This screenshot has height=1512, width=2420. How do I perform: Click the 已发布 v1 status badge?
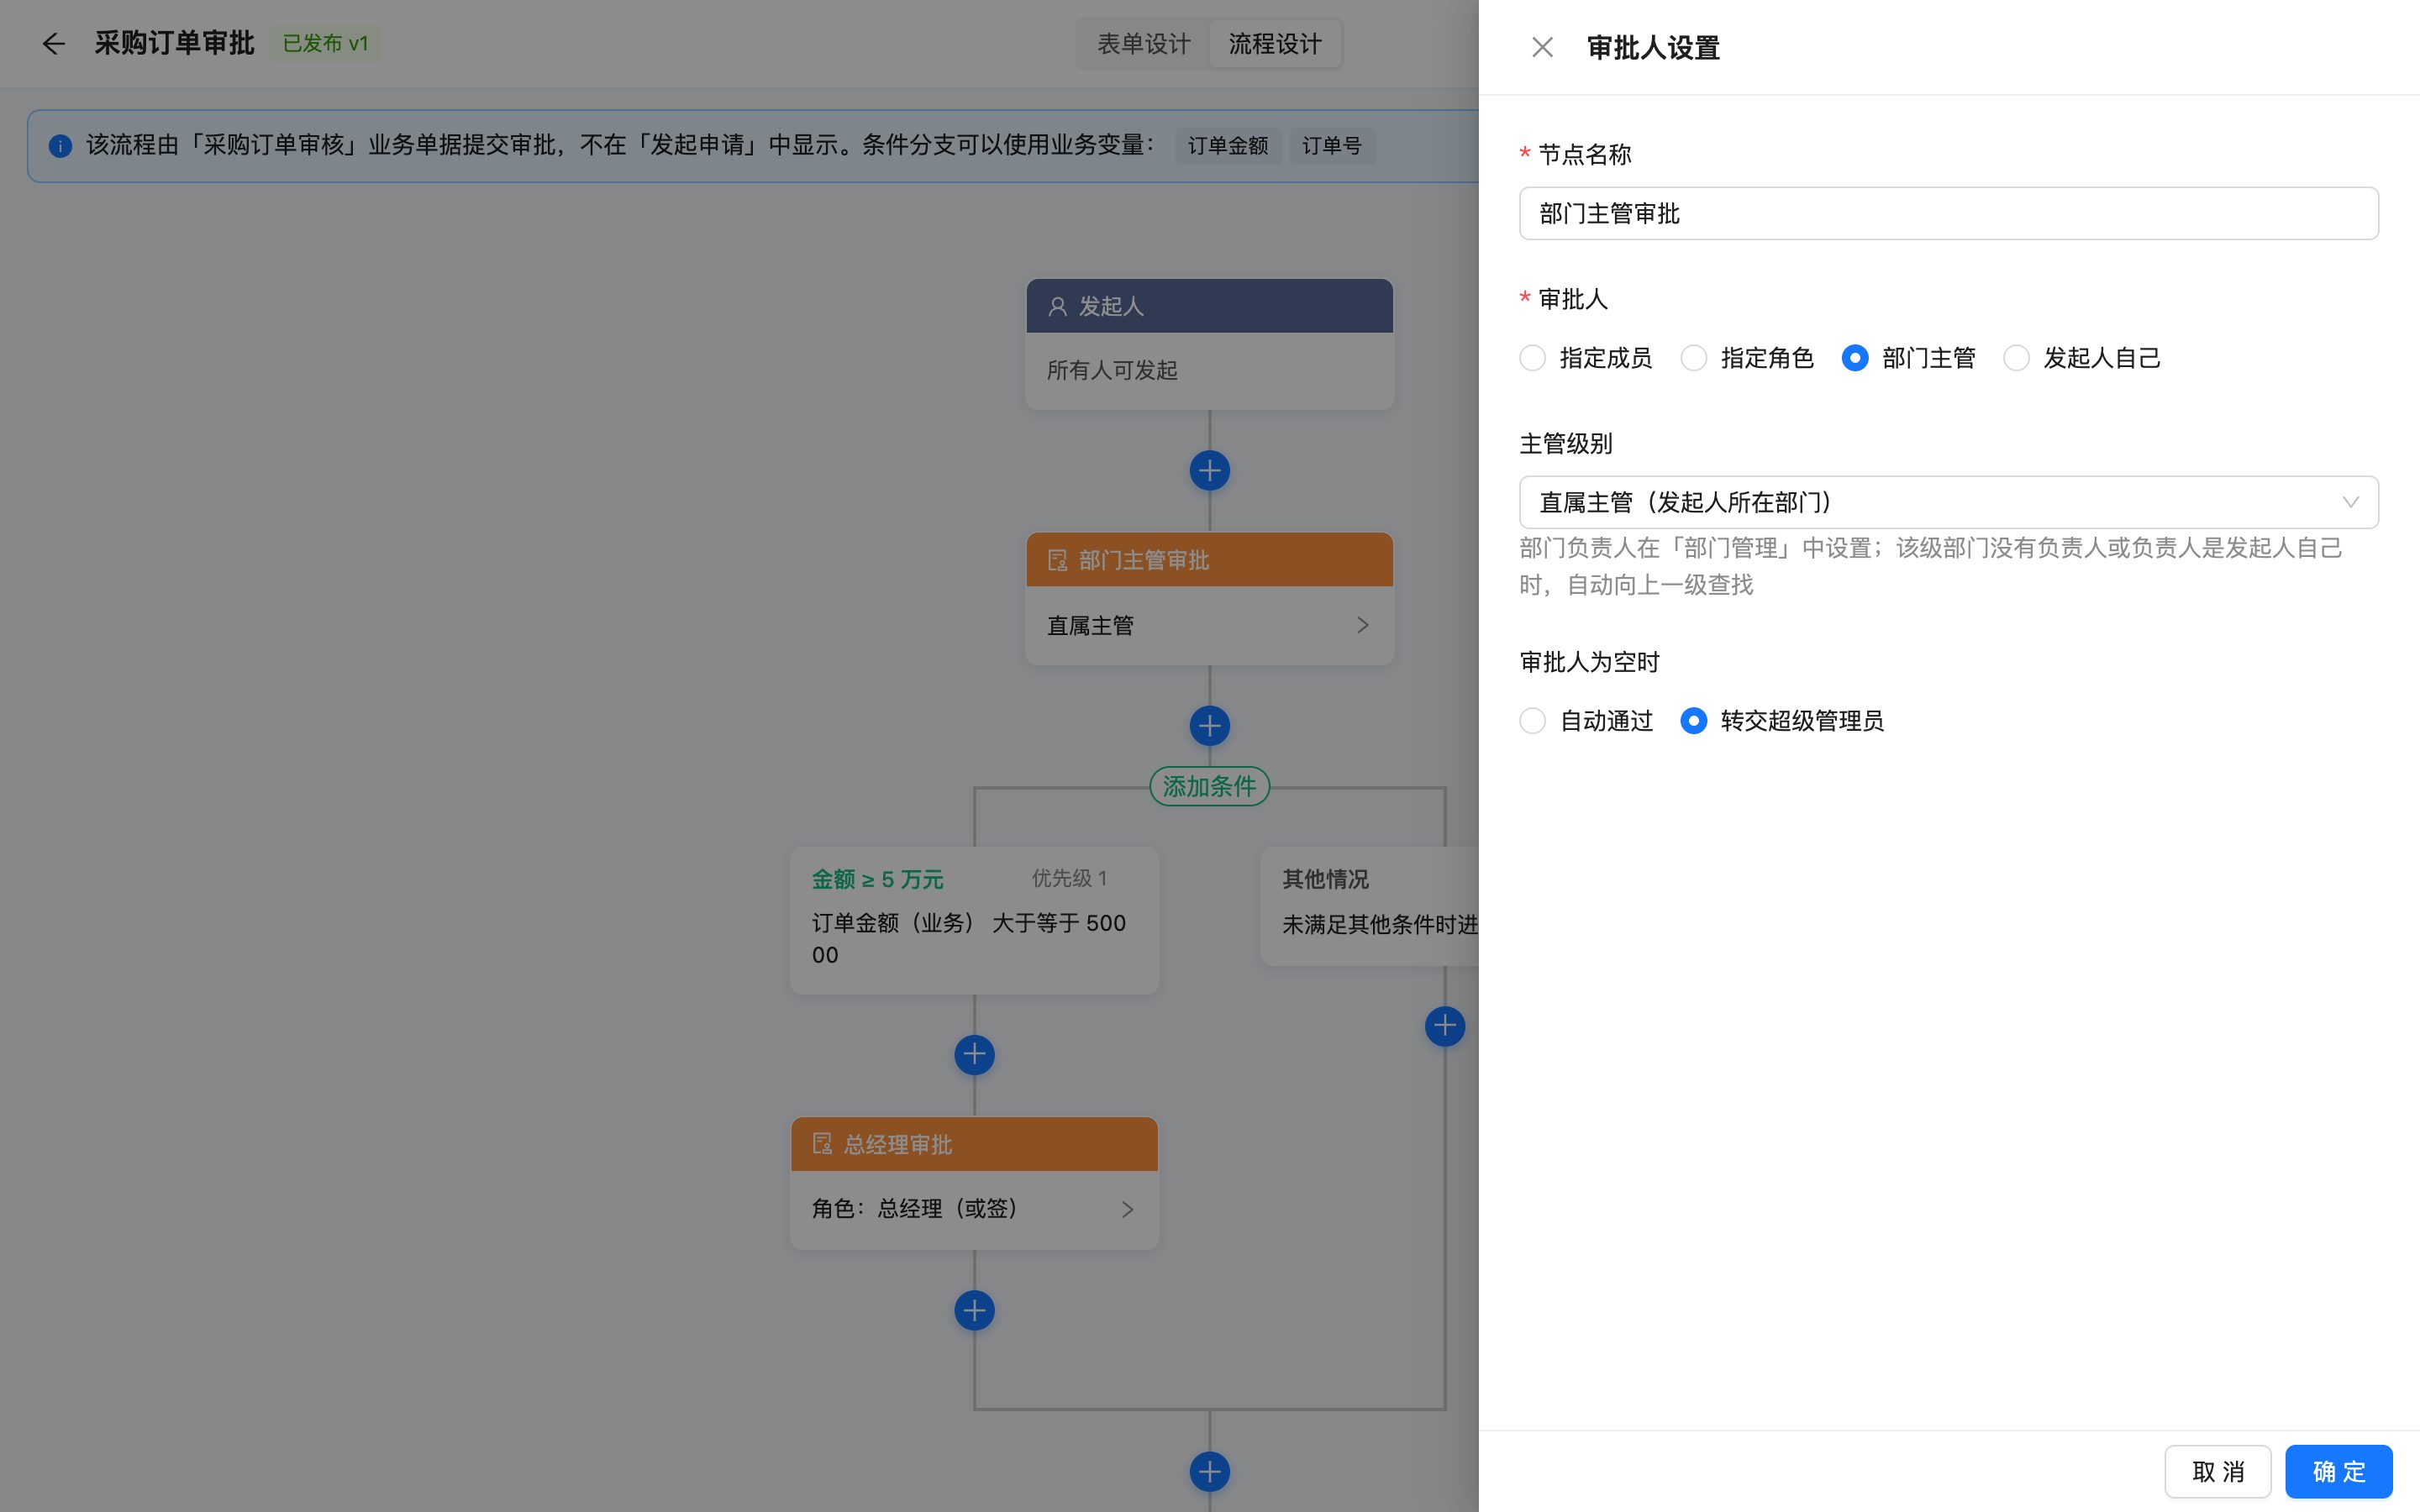coord(325,44)
